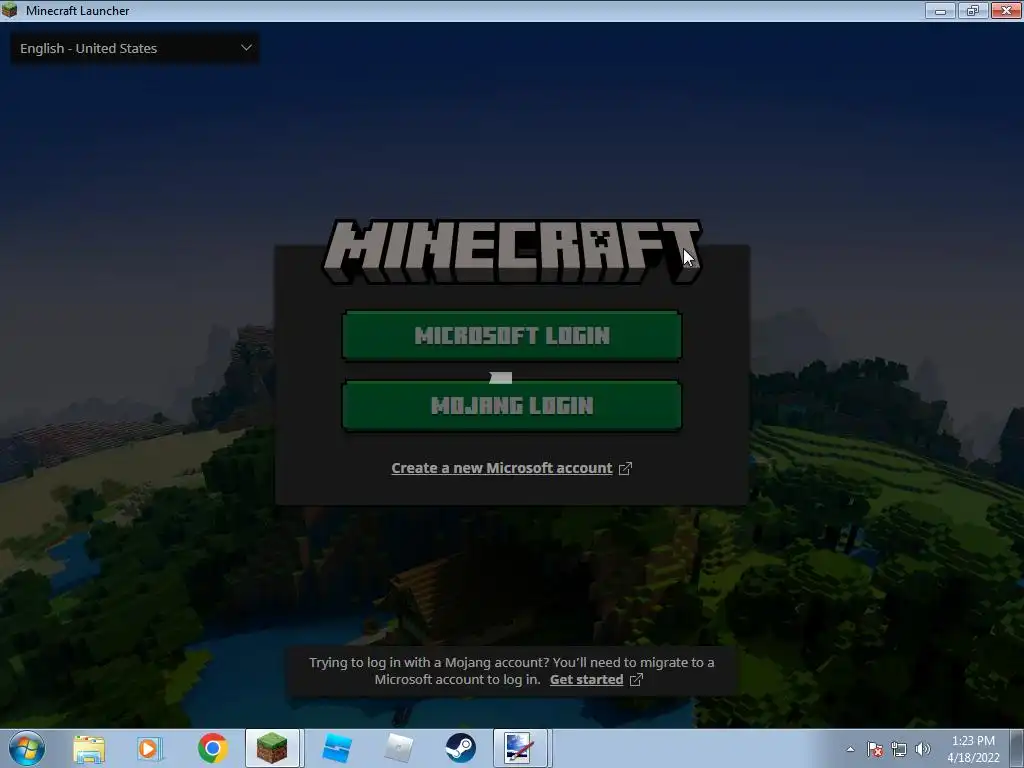
Task: Select Minecraft Launcher grass block taskbar icon
Action: coord(272,748)
